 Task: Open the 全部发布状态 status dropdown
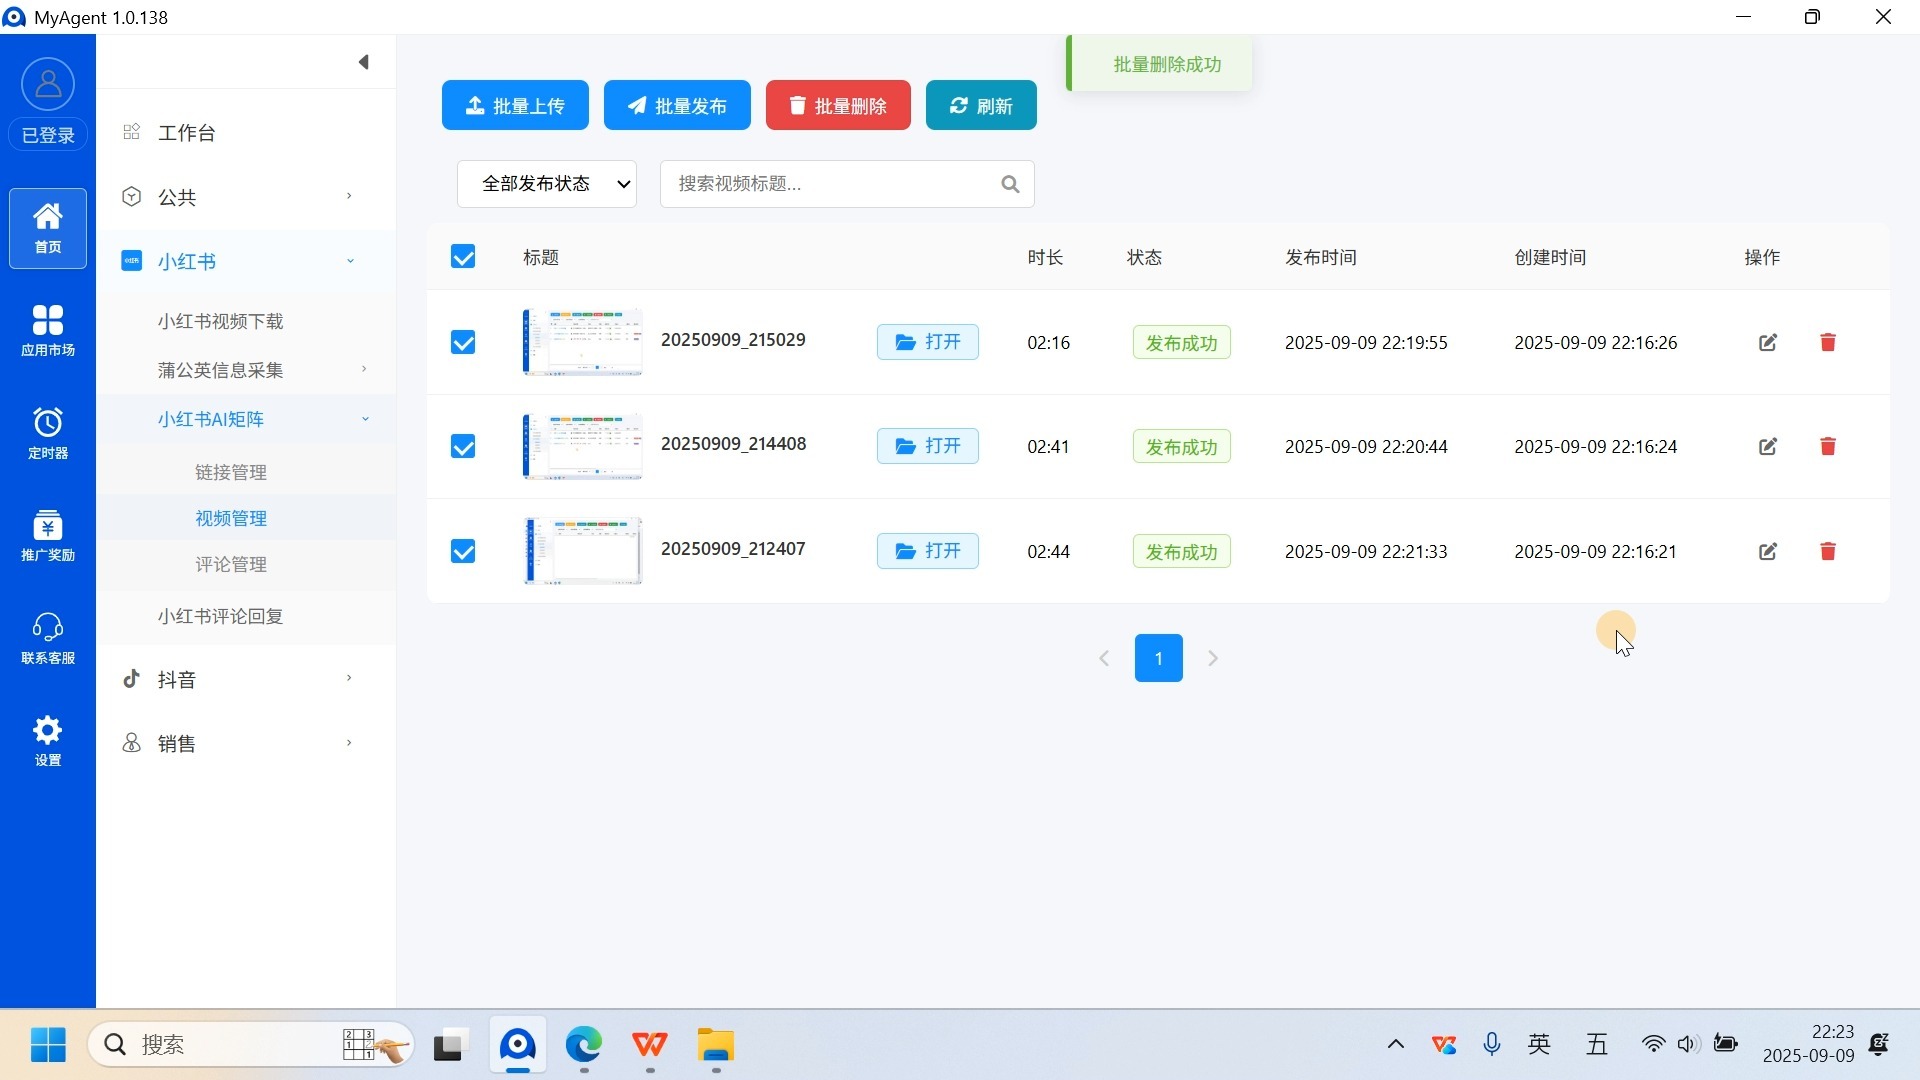[547, 184]
